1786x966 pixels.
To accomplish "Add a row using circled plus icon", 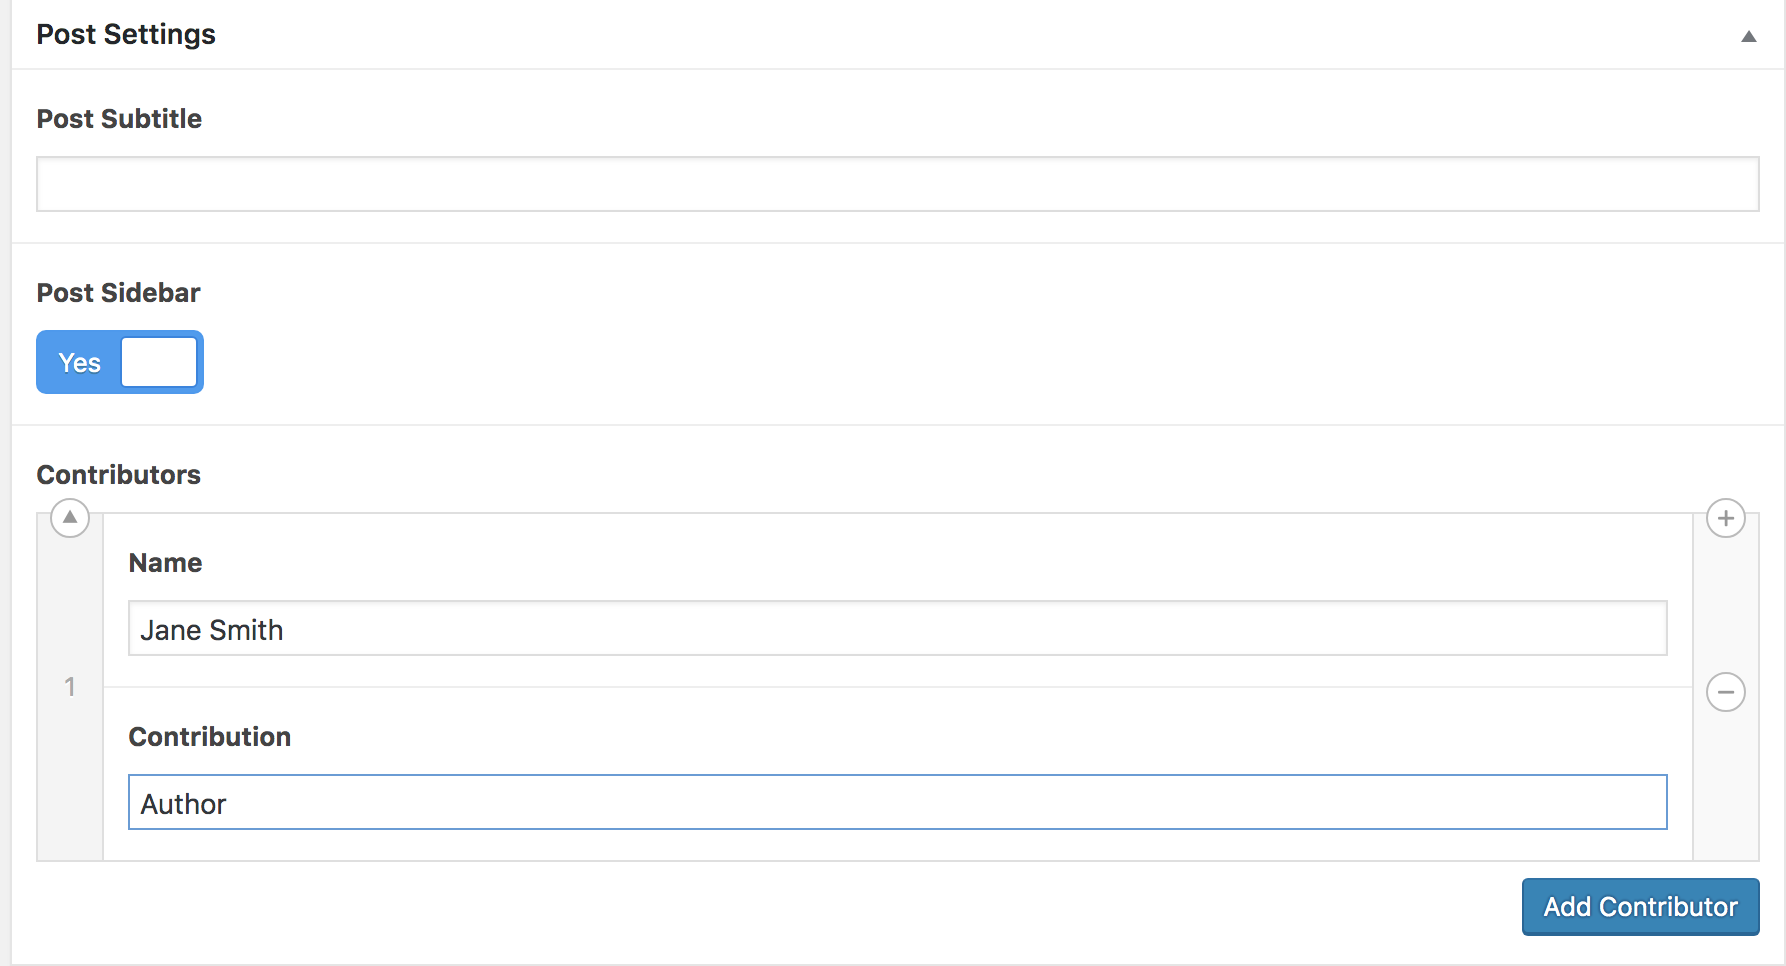I will [1726, 518].
